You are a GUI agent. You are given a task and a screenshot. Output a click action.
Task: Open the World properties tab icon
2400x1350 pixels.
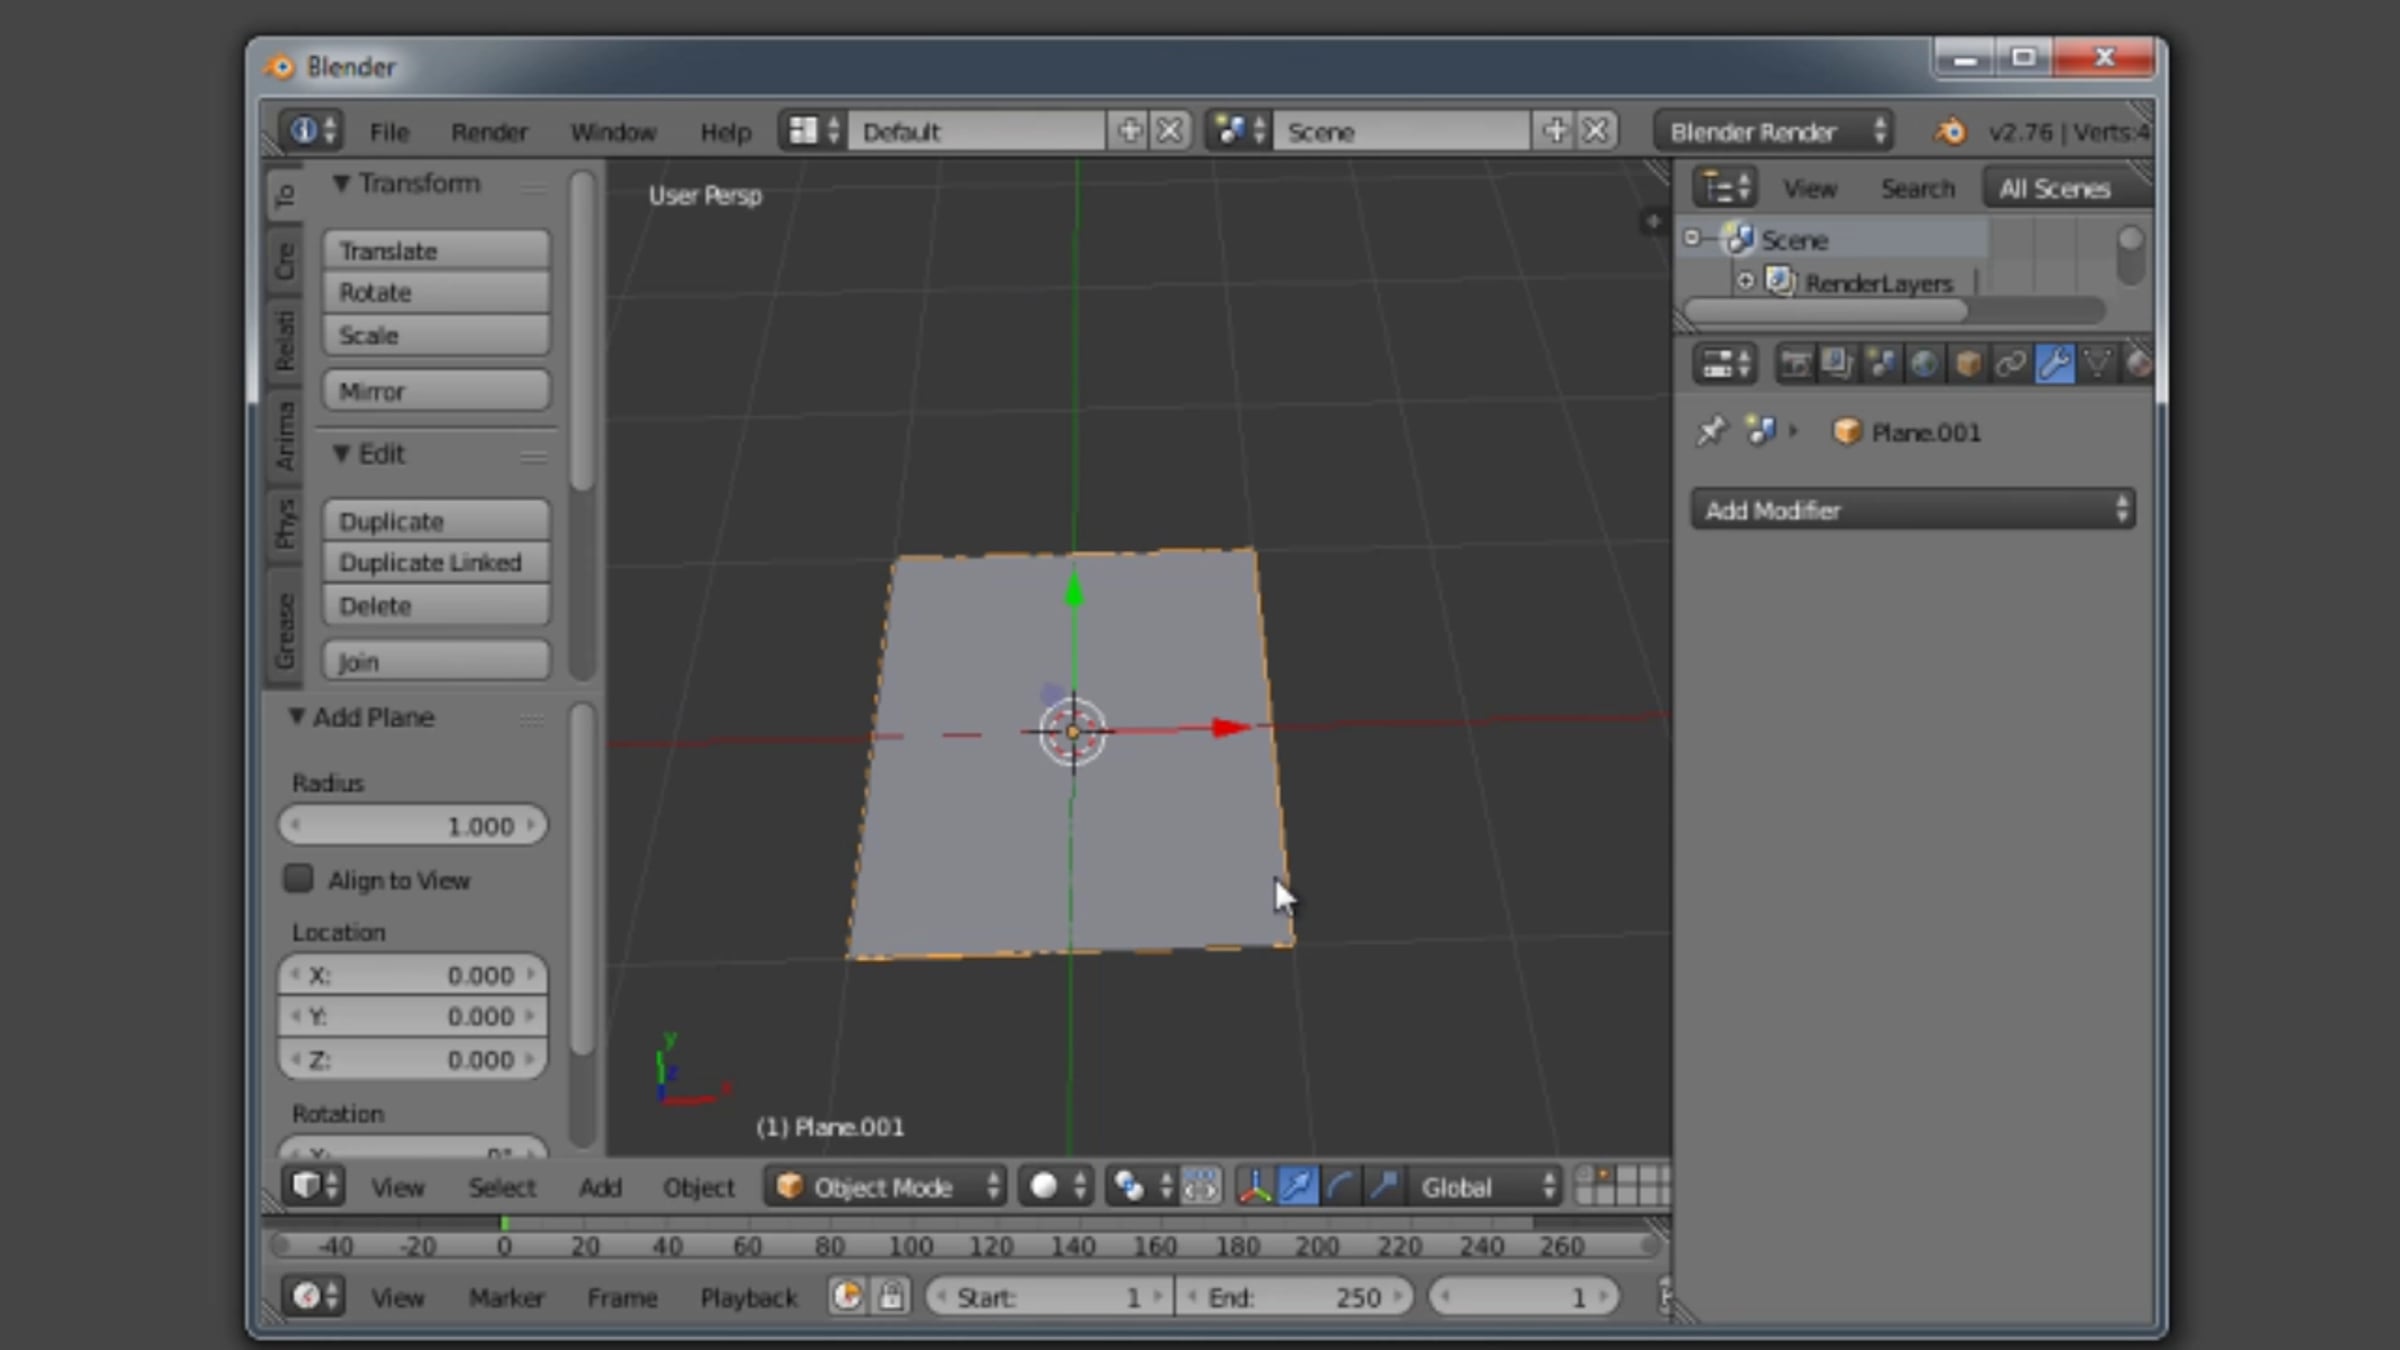(x=1924, y=364)
